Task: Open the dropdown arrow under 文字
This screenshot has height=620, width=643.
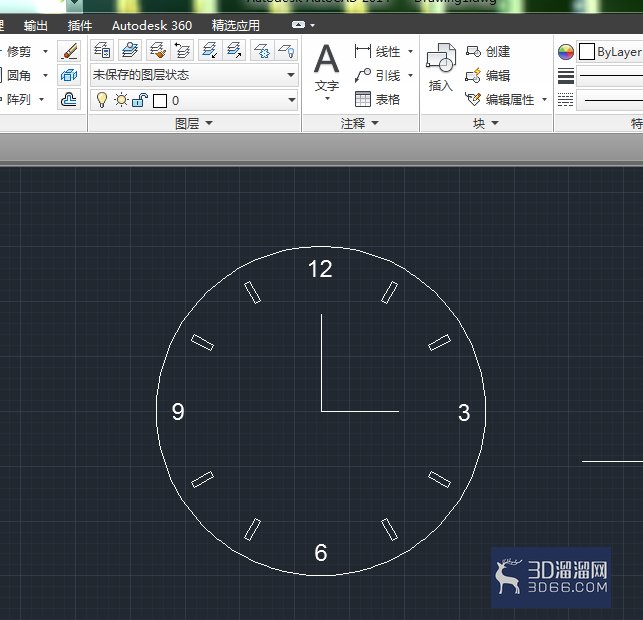Action: click(327, 99)
